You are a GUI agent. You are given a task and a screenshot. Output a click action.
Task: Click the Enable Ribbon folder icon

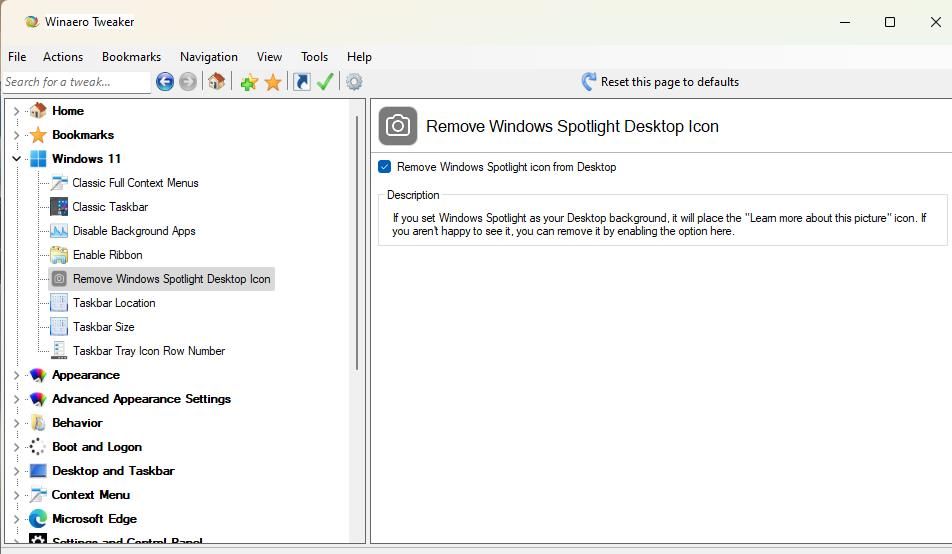click(59, 255)
